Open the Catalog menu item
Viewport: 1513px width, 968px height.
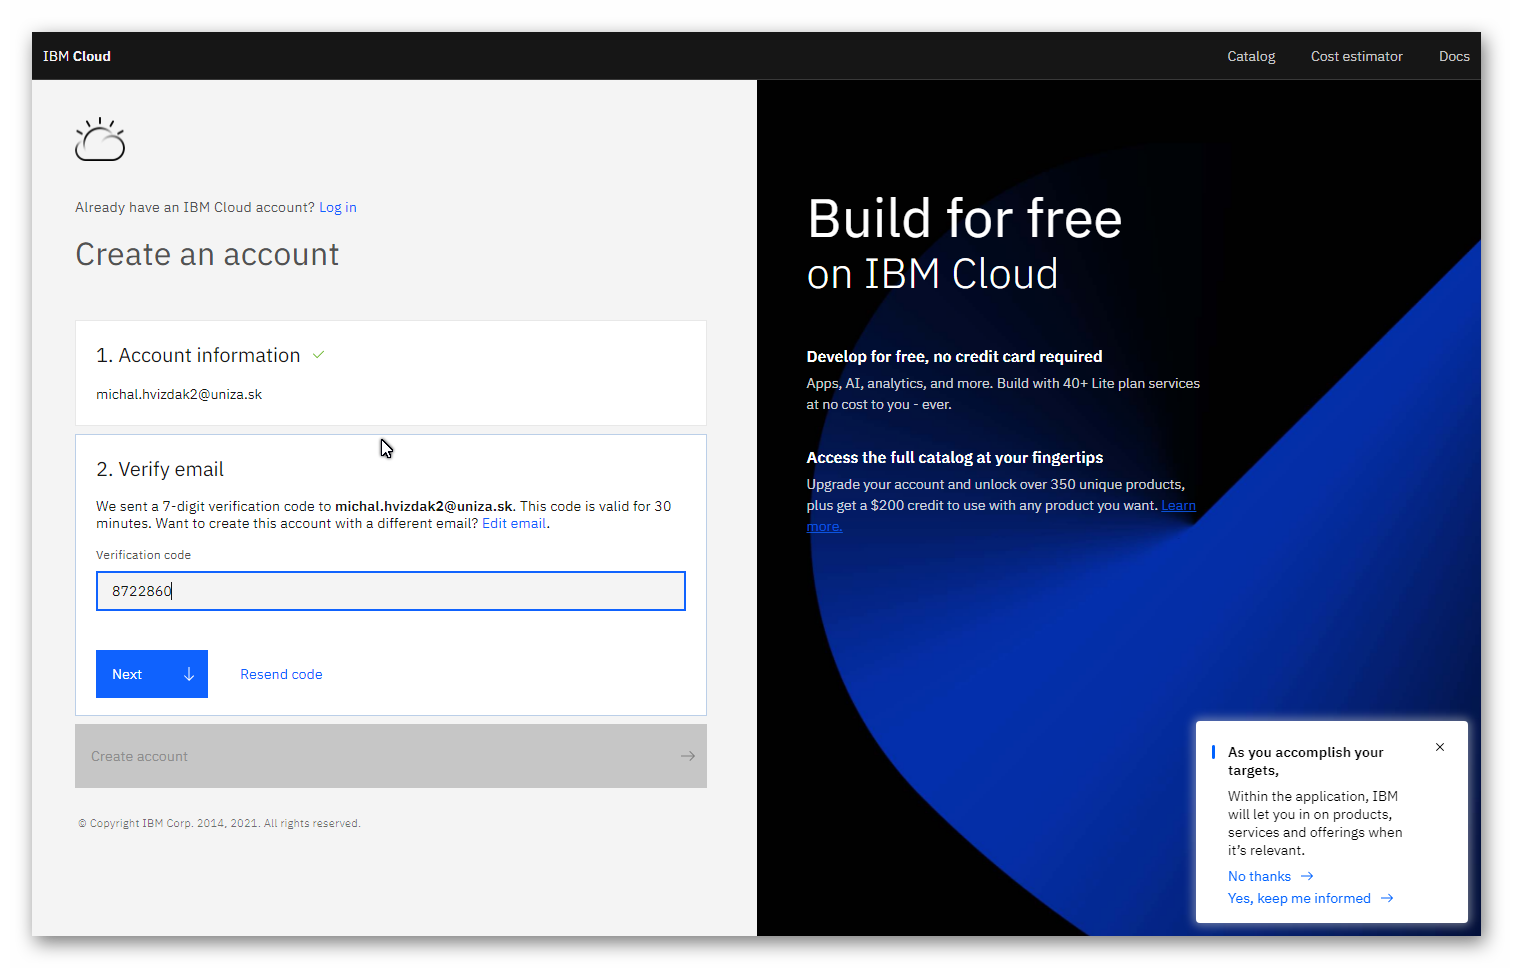pos(1250,56)
